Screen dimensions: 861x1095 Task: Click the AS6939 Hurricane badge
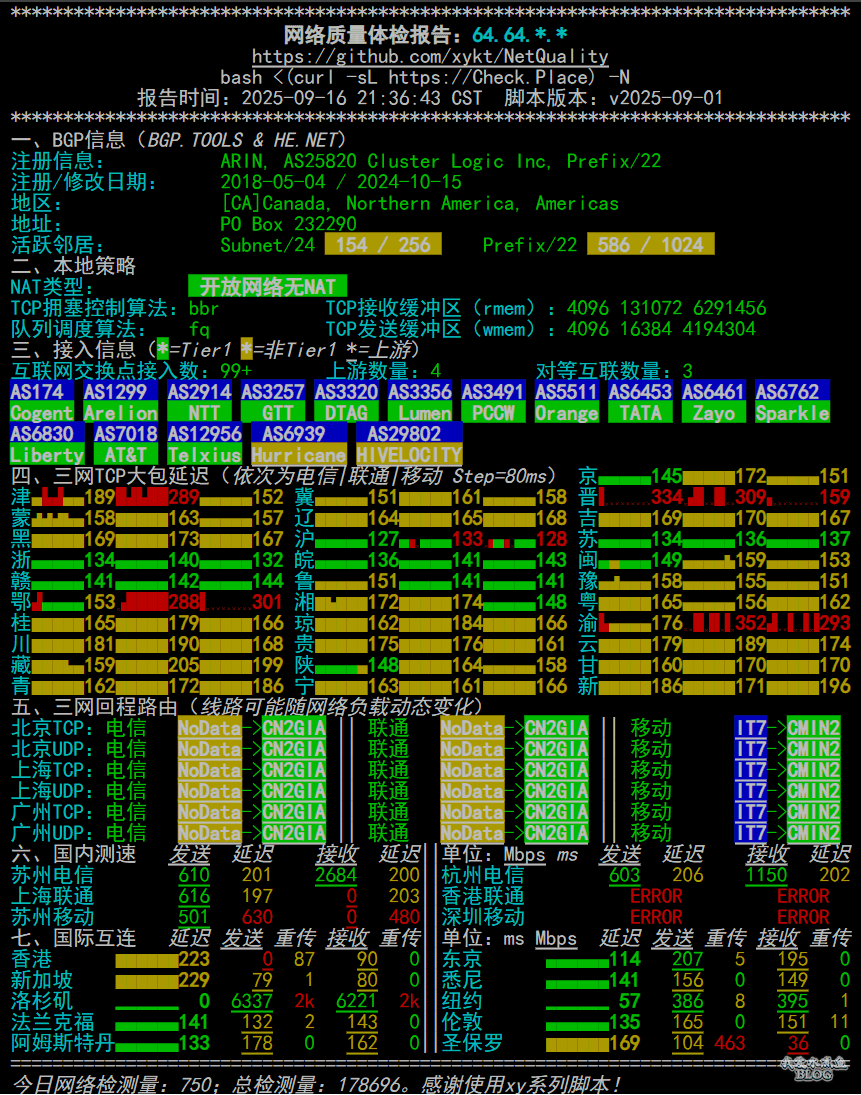point(299,444)
